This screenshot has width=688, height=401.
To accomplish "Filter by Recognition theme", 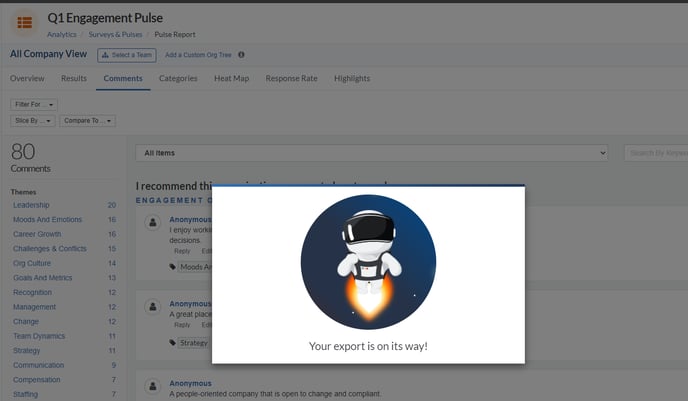I will [x=32, y=293].
